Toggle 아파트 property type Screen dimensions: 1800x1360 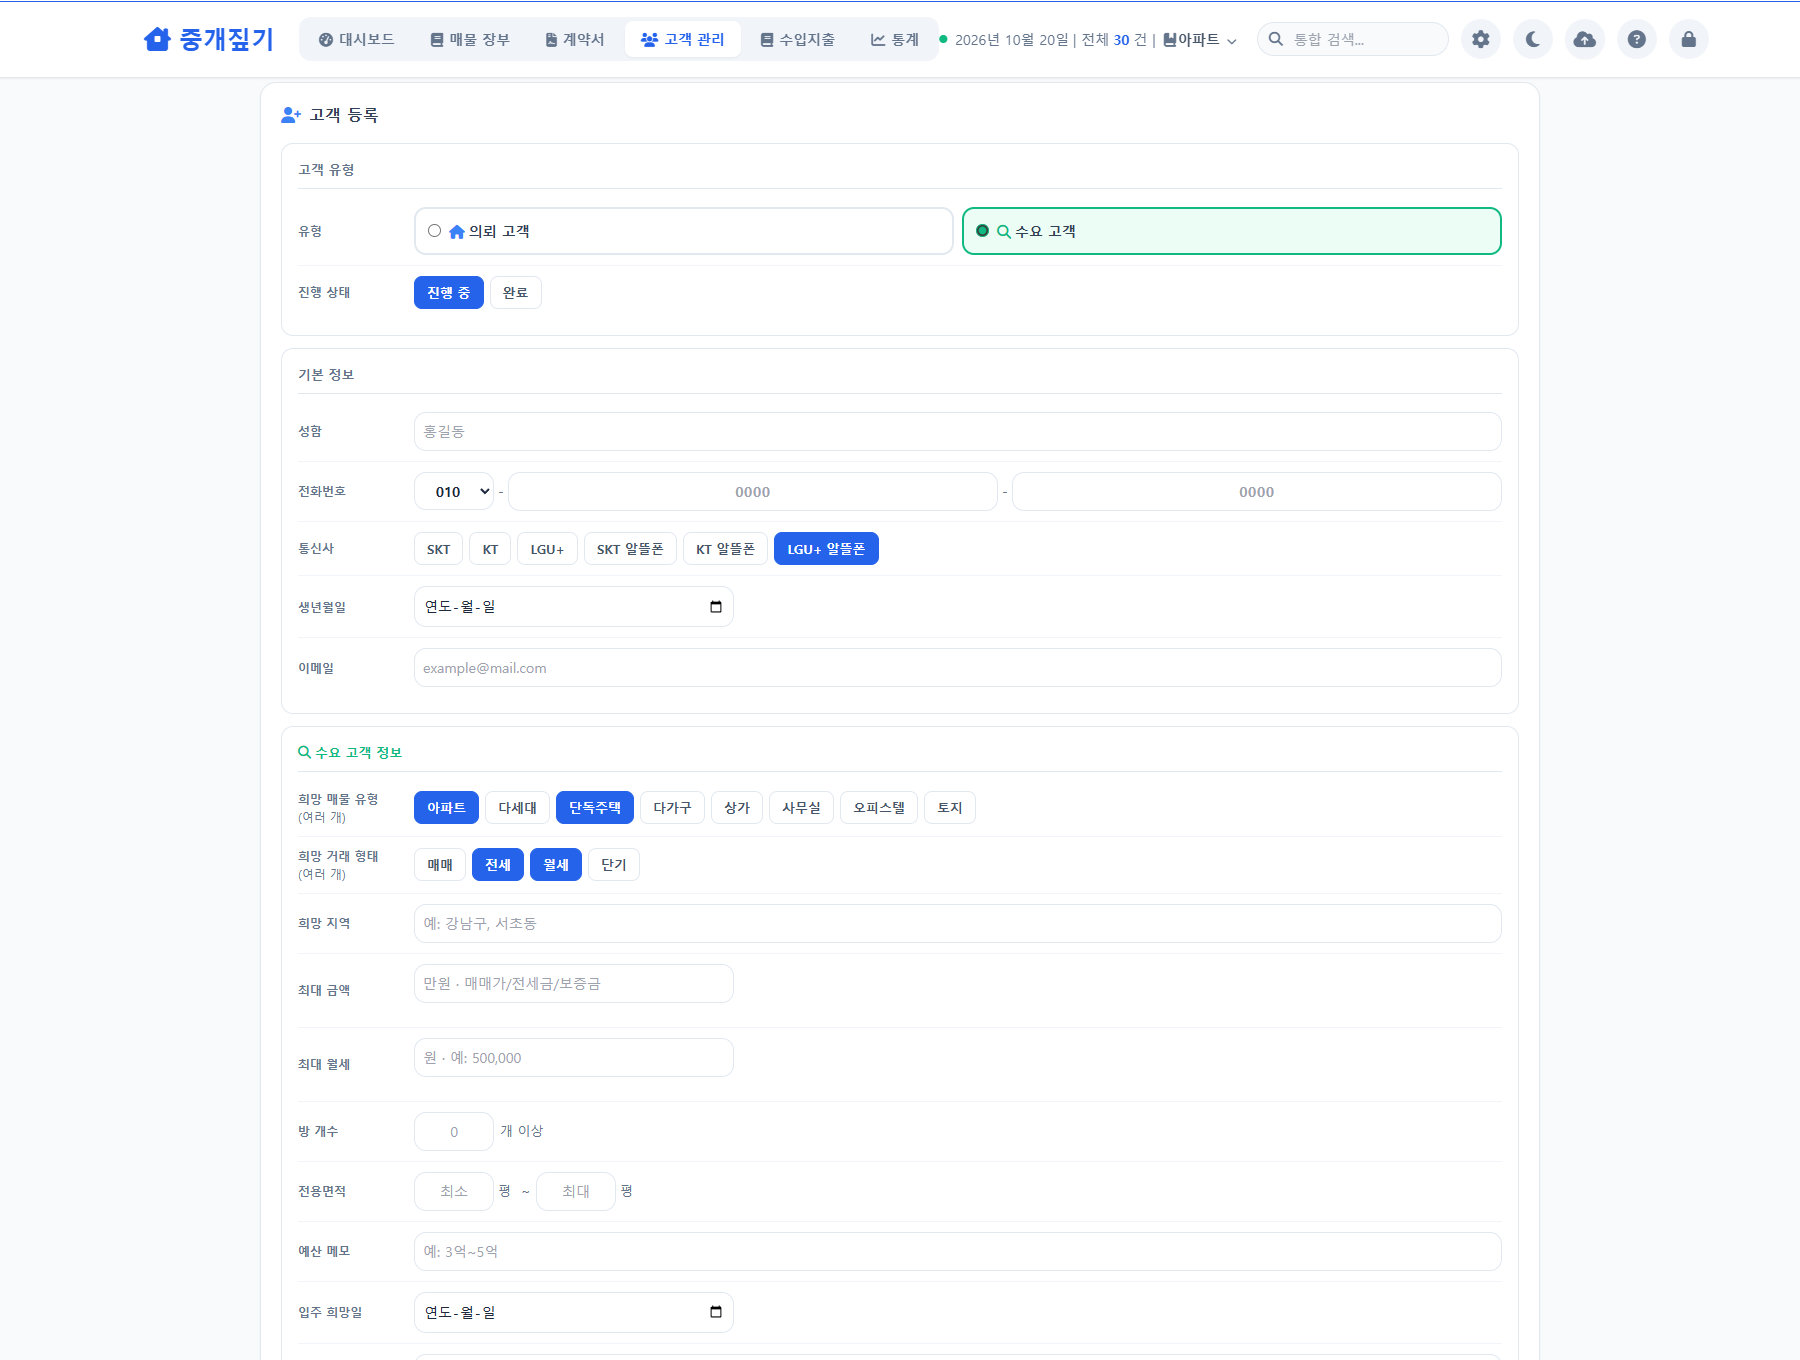tap(446, 807)
